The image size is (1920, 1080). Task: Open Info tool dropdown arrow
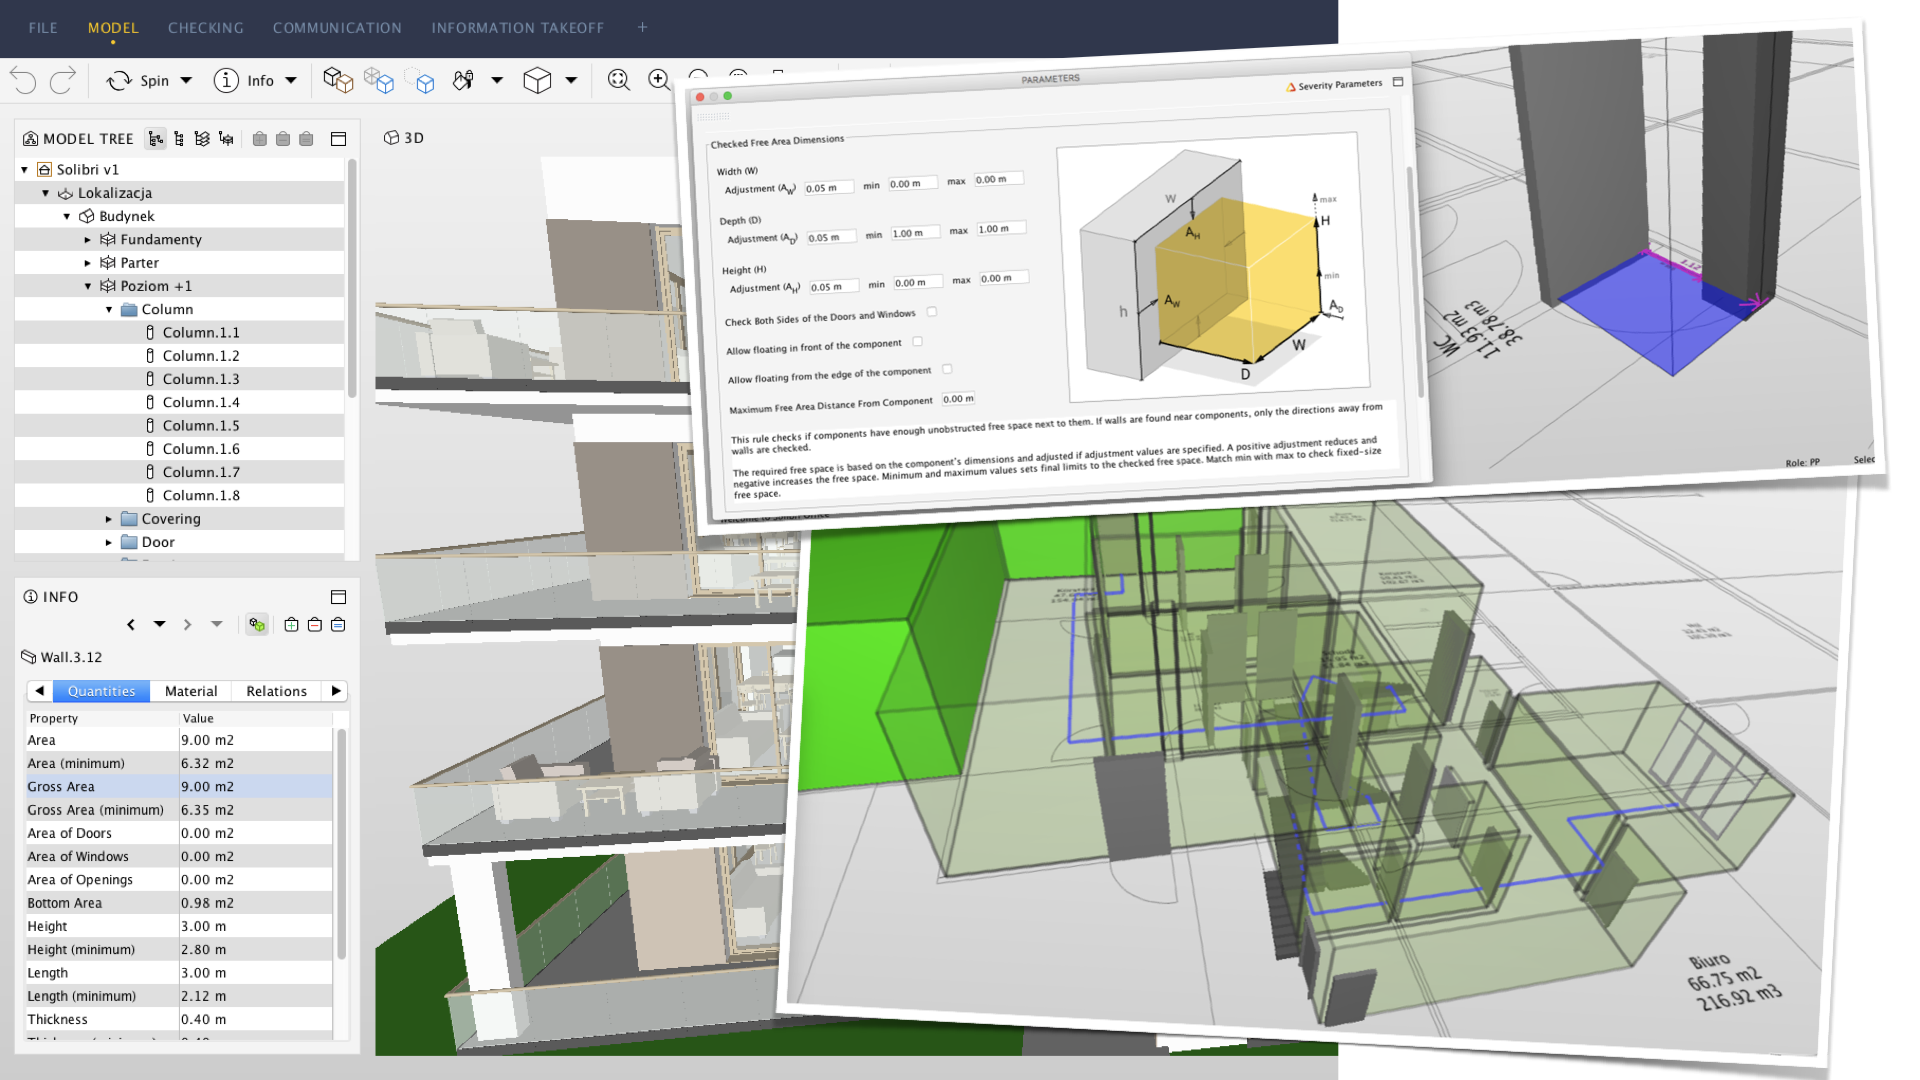(291, 81)
